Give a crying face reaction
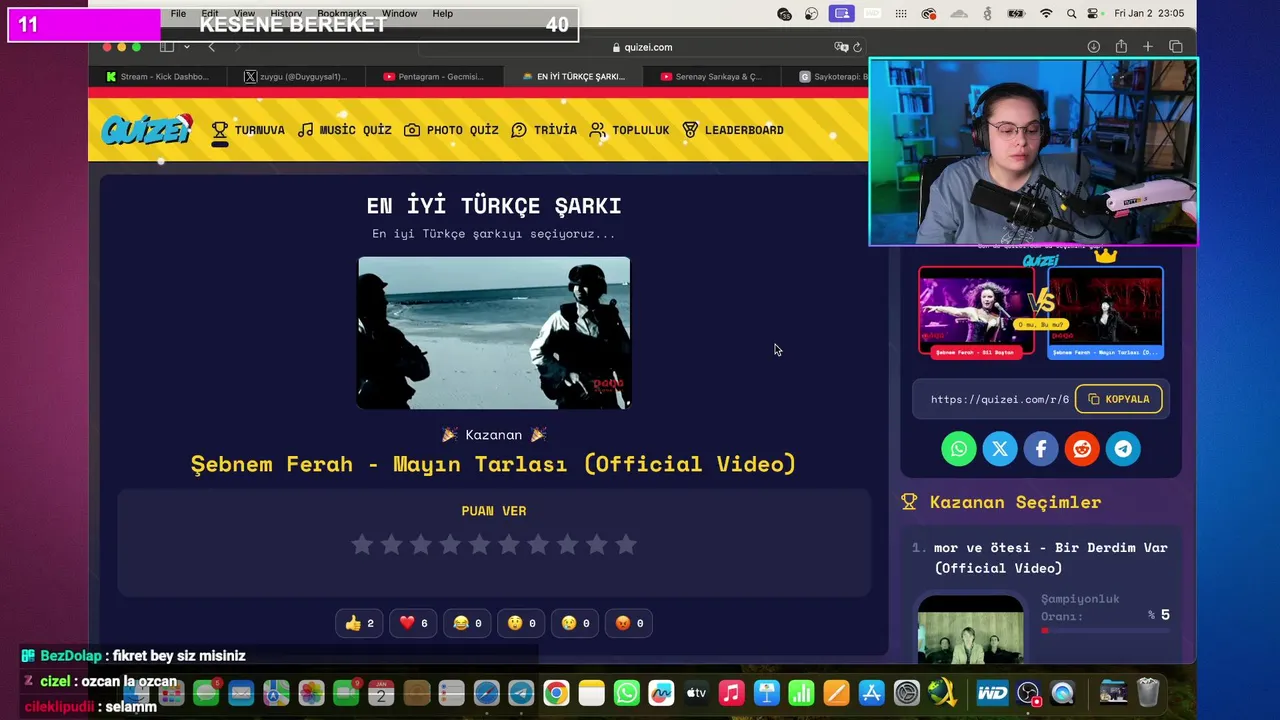Screen dimensions: 1280x720 [575, 623]
